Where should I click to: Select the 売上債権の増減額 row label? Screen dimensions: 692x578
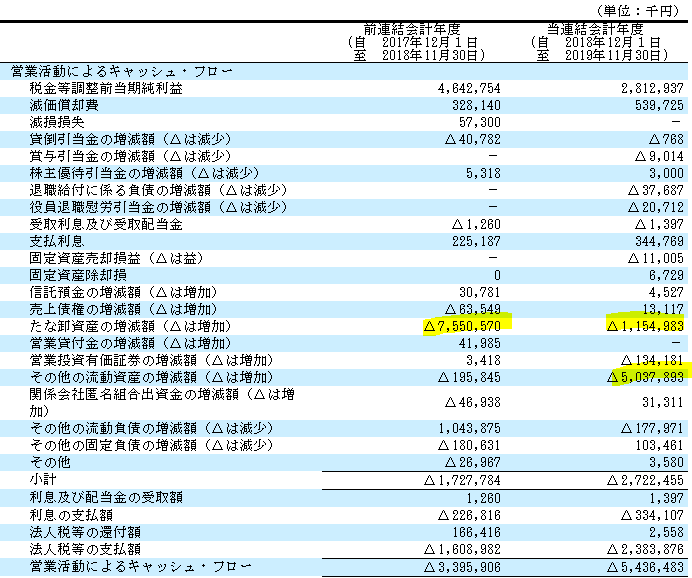point(123,309)
